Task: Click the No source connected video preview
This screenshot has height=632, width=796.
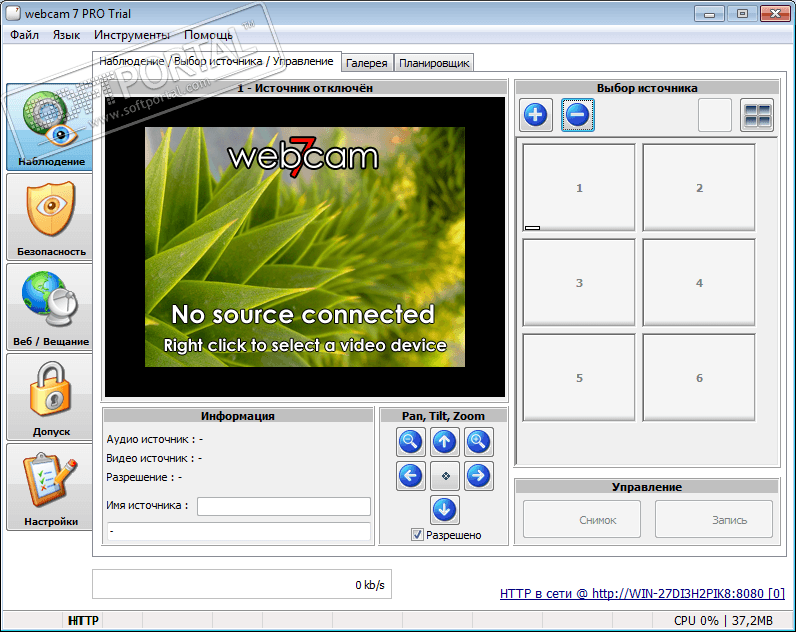Action: point(305,247)
